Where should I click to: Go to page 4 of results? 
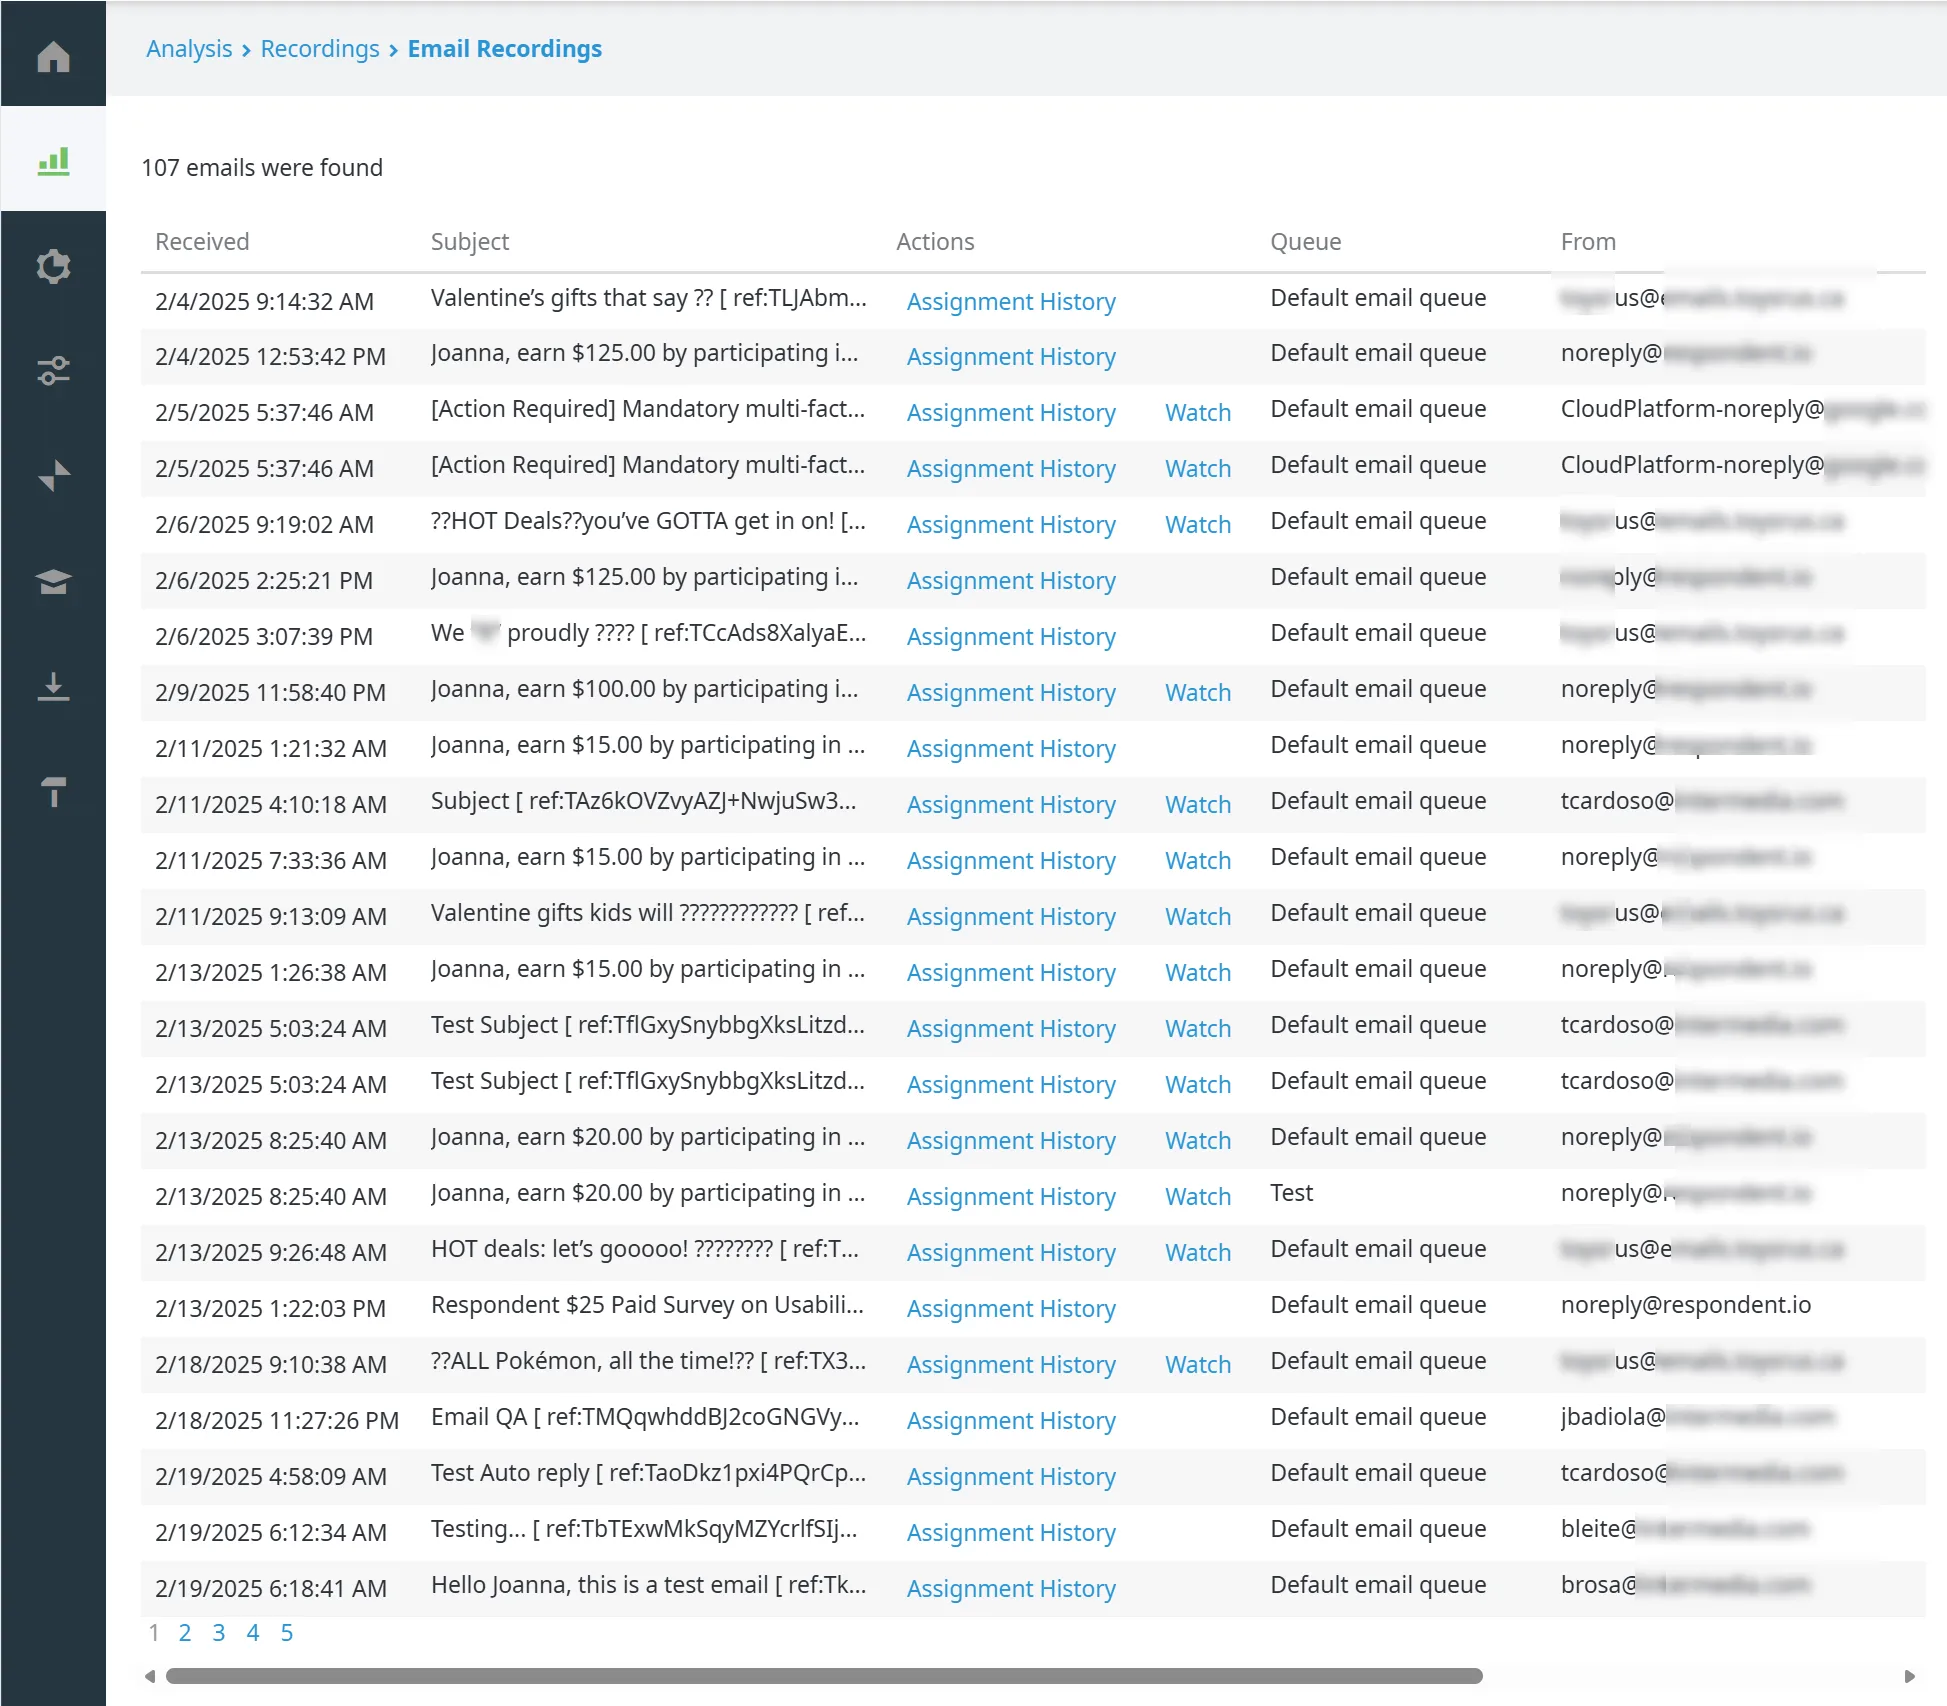click(253, 1633)
